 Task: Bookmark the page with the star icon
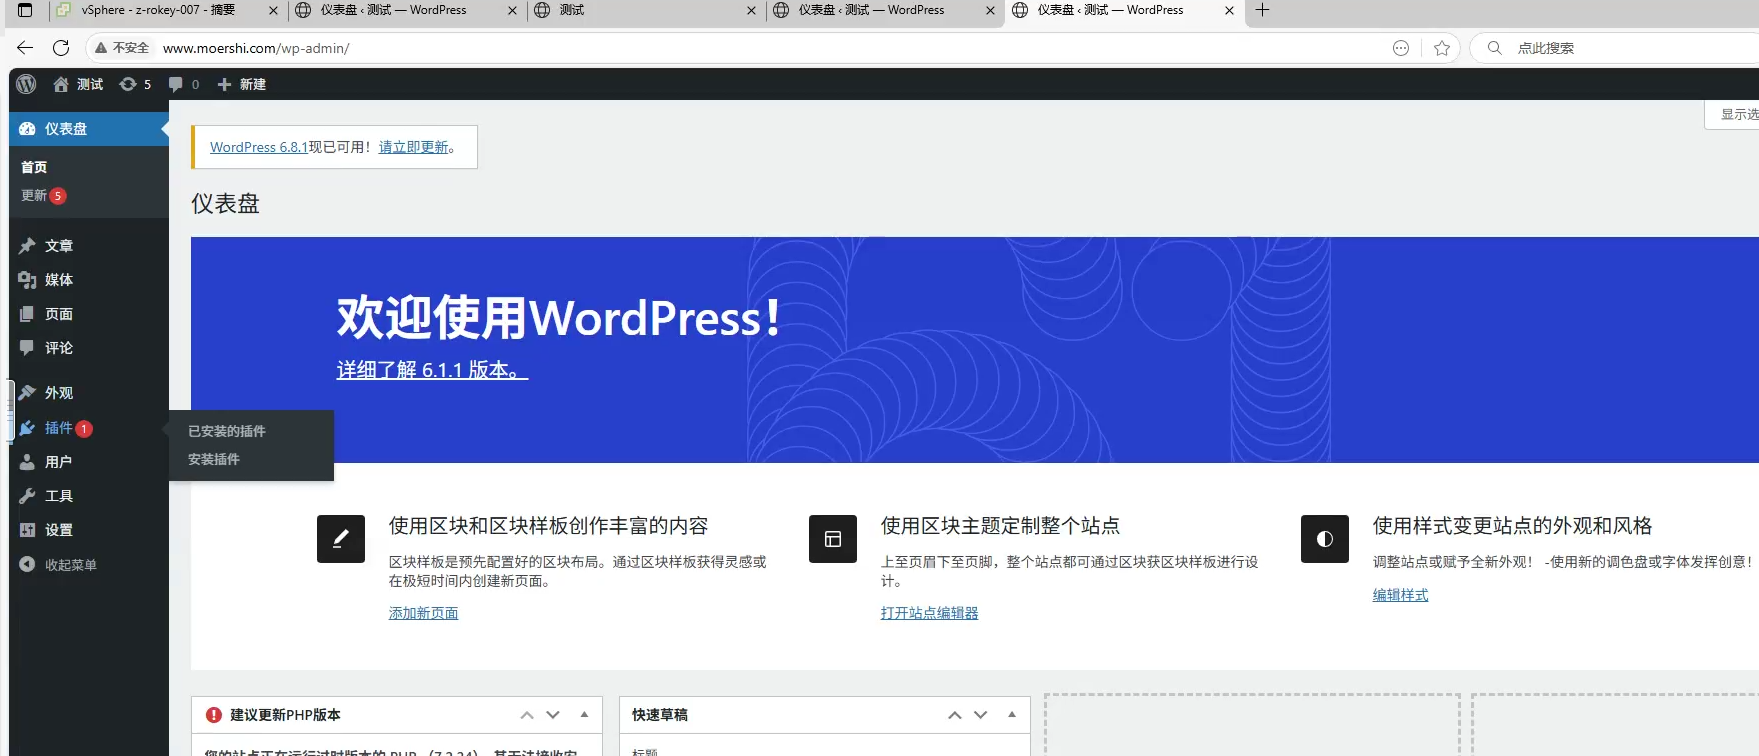pyautogui.click(x=1442, y=48)
